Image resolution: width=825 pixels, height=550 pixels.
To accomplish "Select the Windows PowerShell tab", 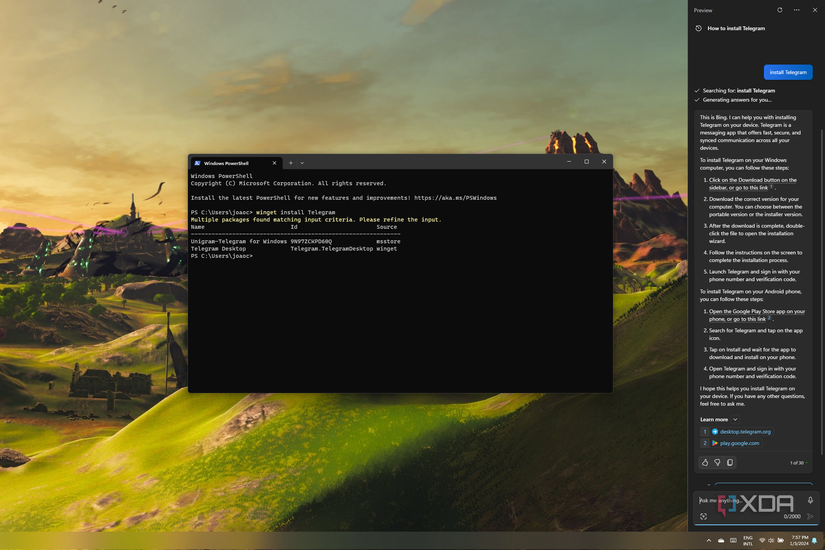I will pos(235,163).
